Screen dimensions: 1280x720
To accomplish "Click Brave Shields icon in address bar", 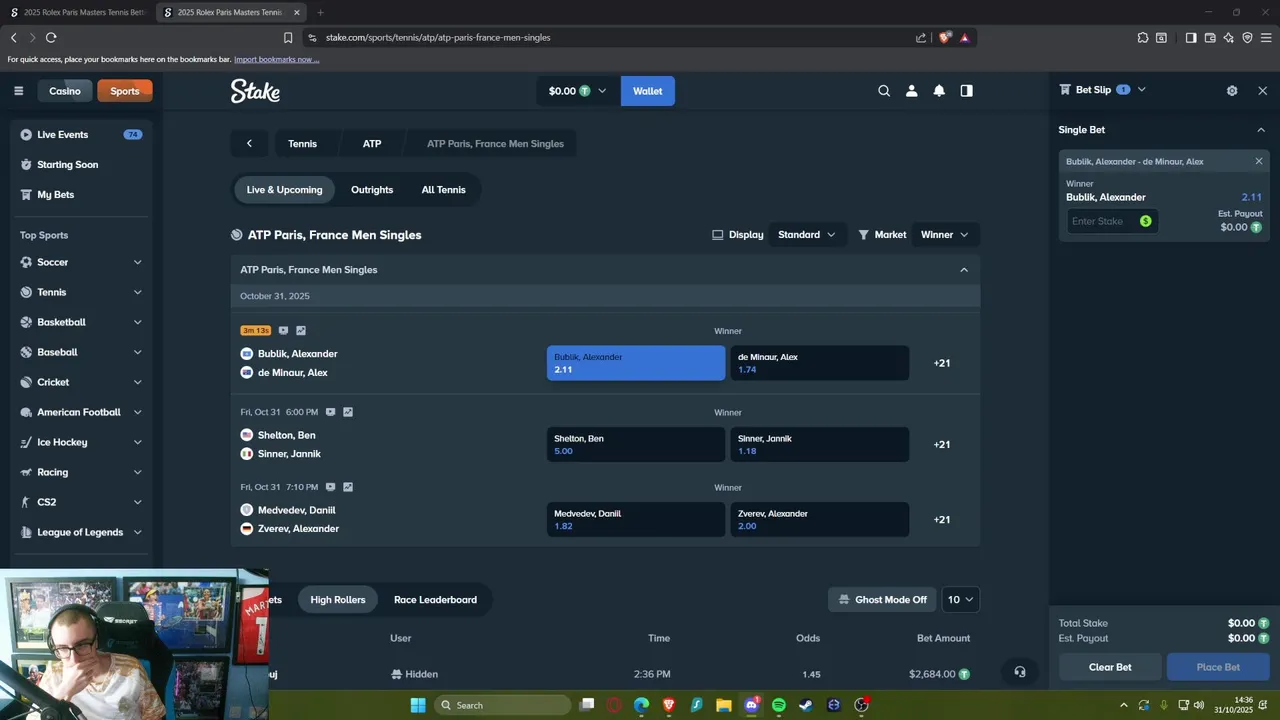I will [x=944, y=37].
